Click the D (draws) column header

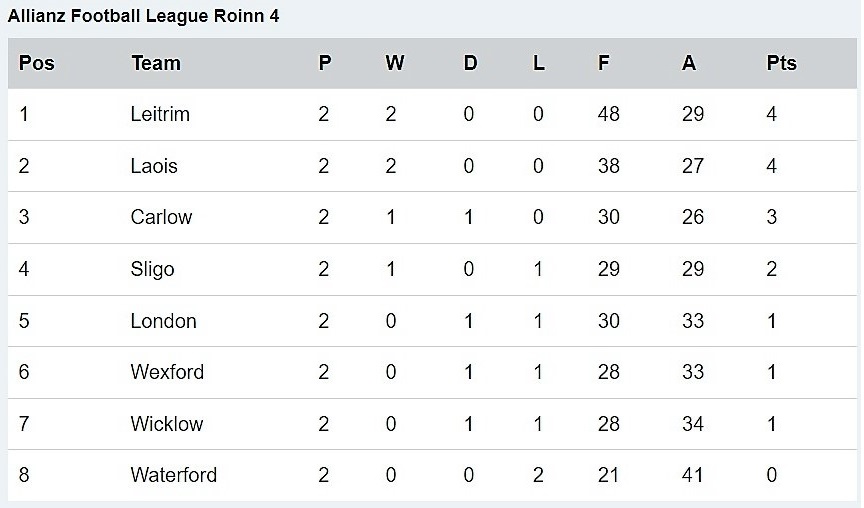click(x=470, y=63)
